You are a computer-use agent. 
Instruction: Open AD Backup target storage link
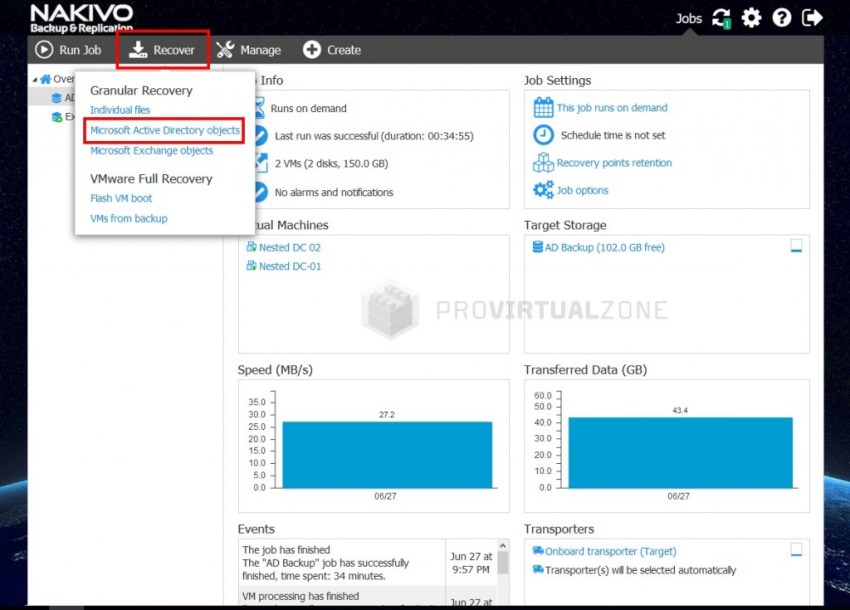[604, 247]
